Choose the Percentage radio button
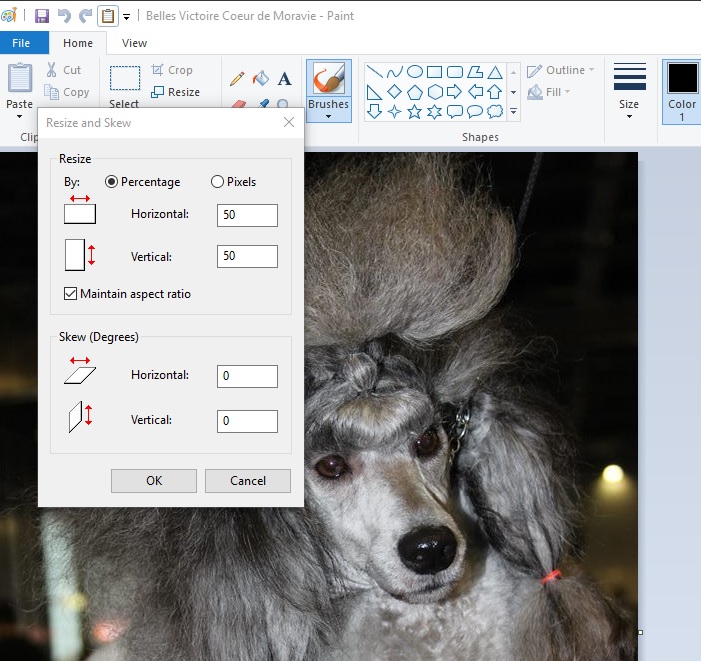 [x=111, y=182]
